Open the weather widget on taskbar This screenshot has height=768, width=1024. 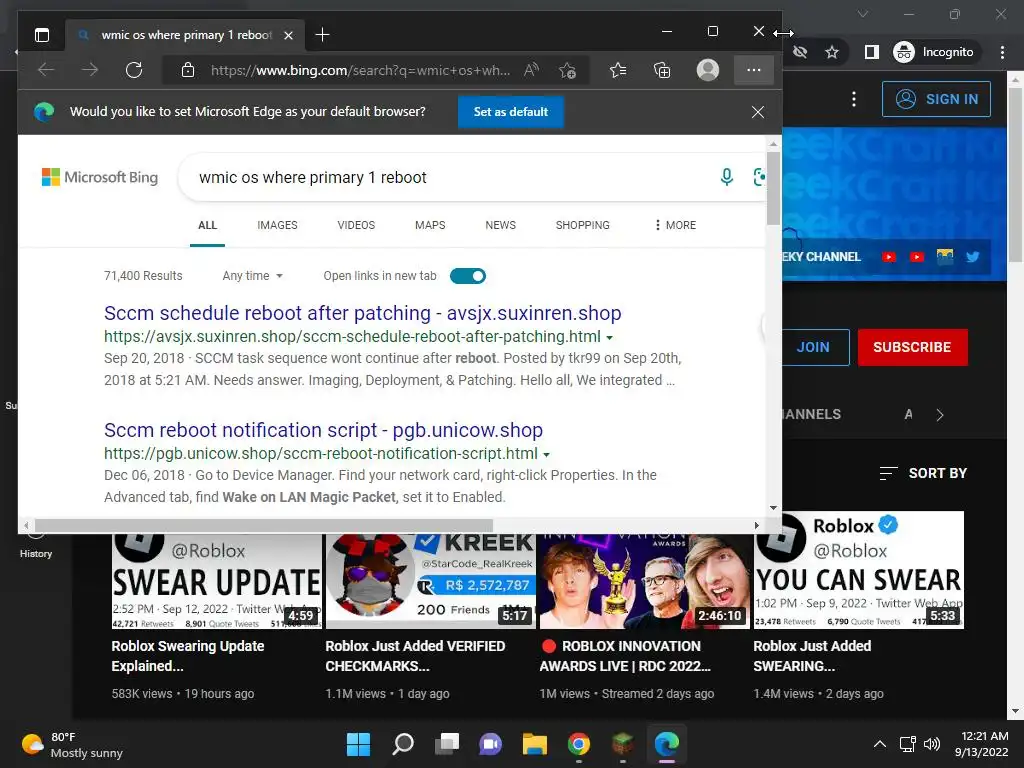pos(72,744)
